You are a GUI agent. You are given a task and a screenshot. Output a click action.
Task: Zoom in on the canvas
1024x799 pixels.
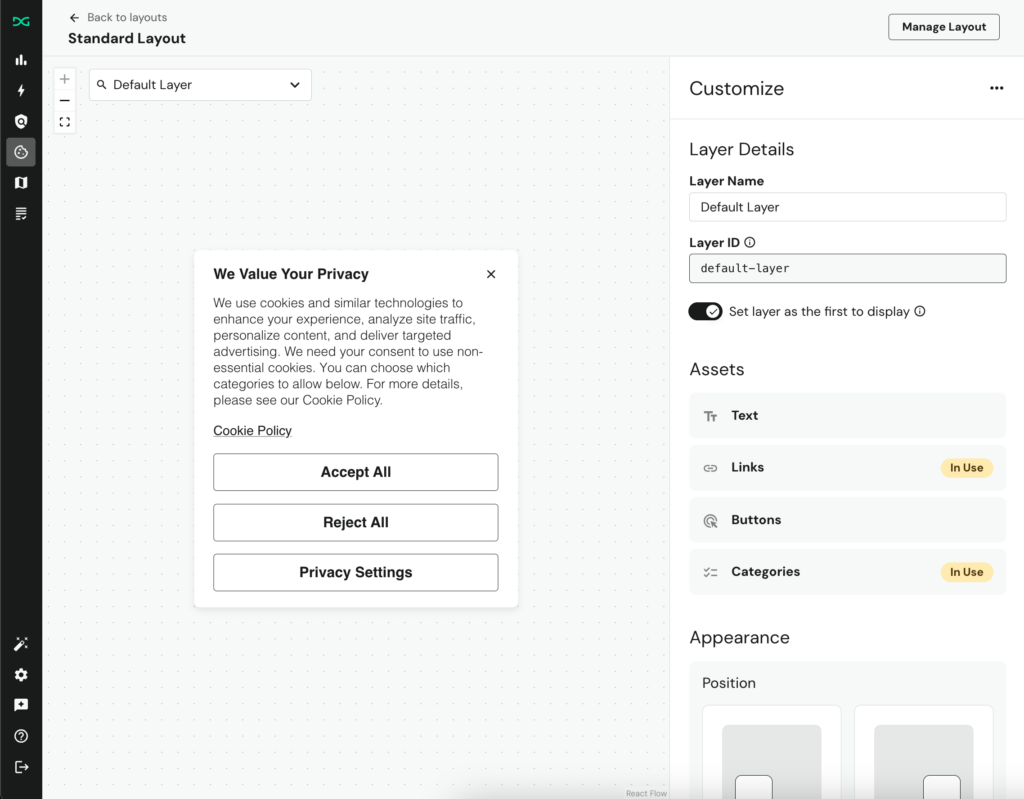pos(65,79)
